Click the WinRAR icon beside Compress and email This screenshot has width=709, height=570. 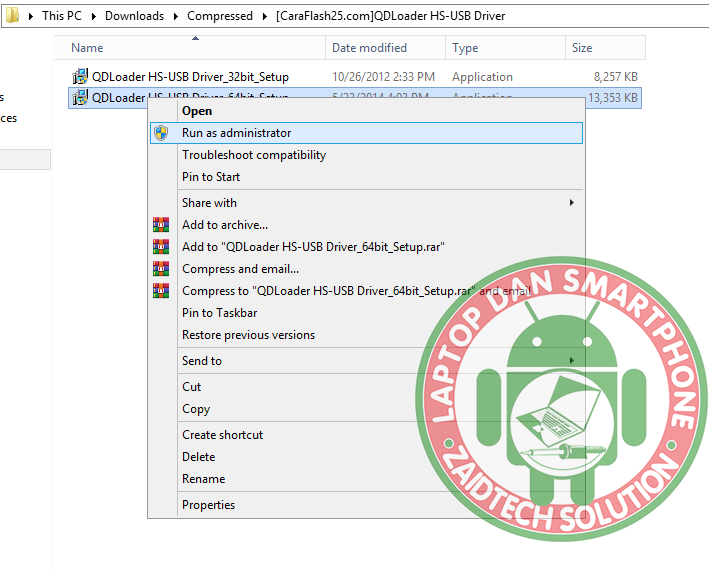pos(161,269)
